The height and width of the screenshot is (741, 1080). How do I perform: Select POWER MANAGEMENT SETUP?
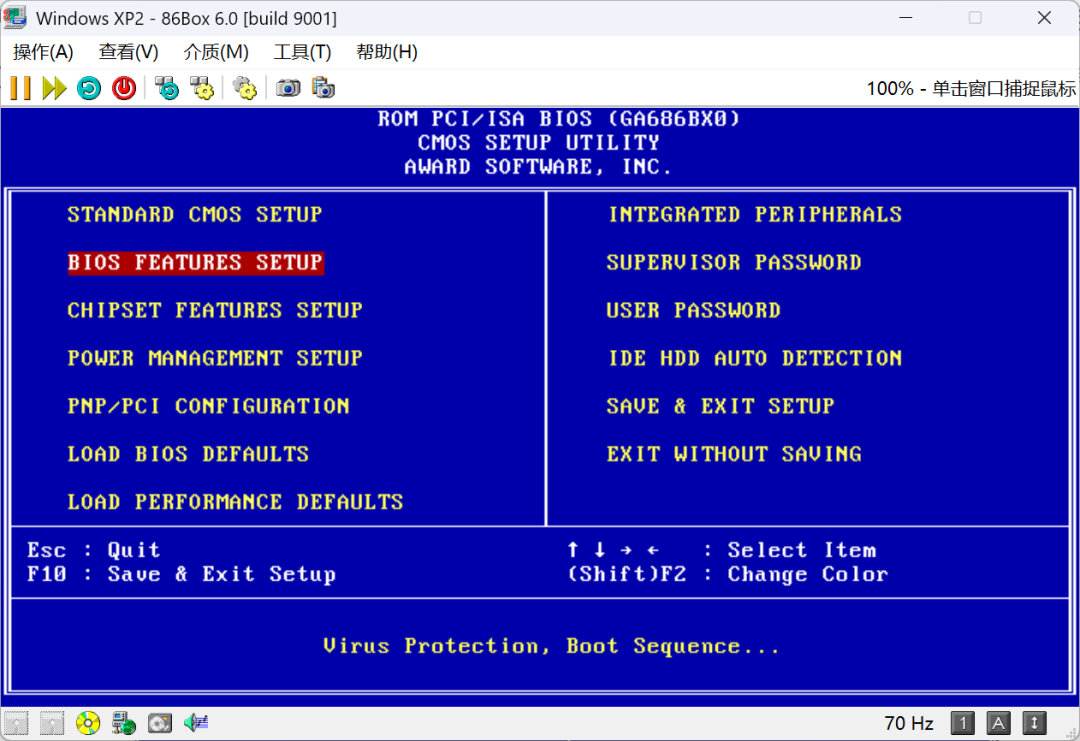[215, 358]
